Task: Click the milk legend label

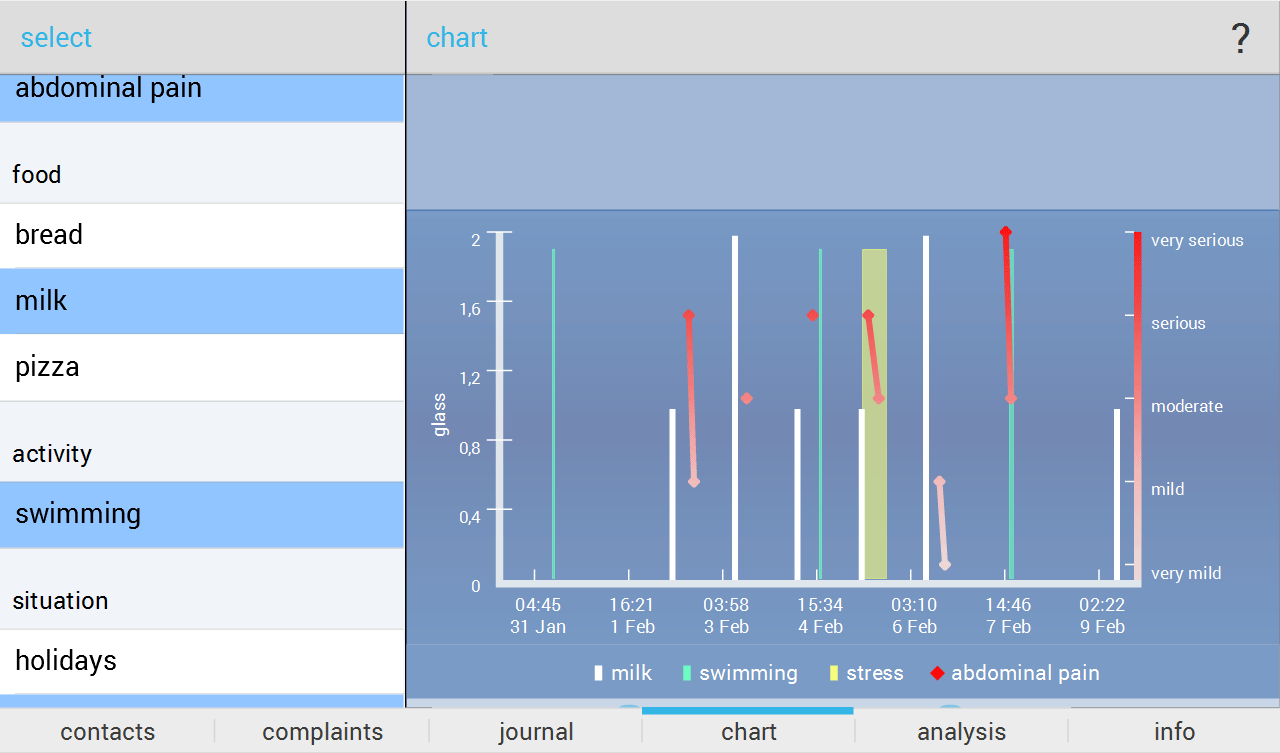Action: (x=631, y=673)
